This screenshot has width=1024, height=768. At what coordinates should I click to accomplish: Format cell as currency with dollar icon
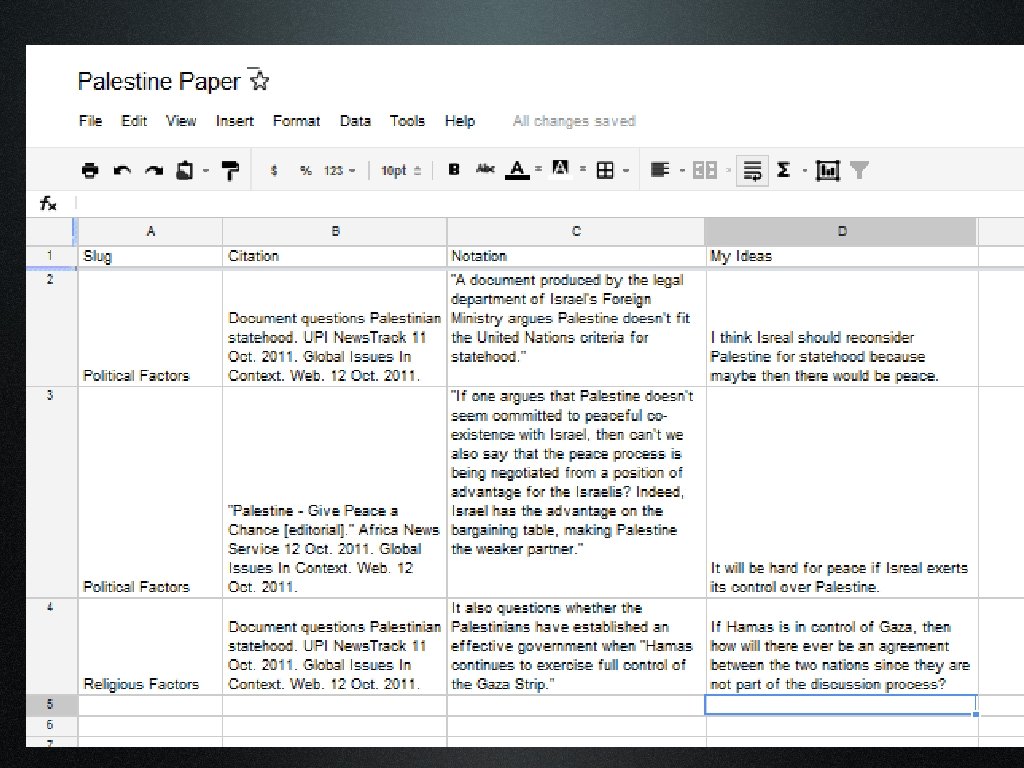[x=274, y=171]
